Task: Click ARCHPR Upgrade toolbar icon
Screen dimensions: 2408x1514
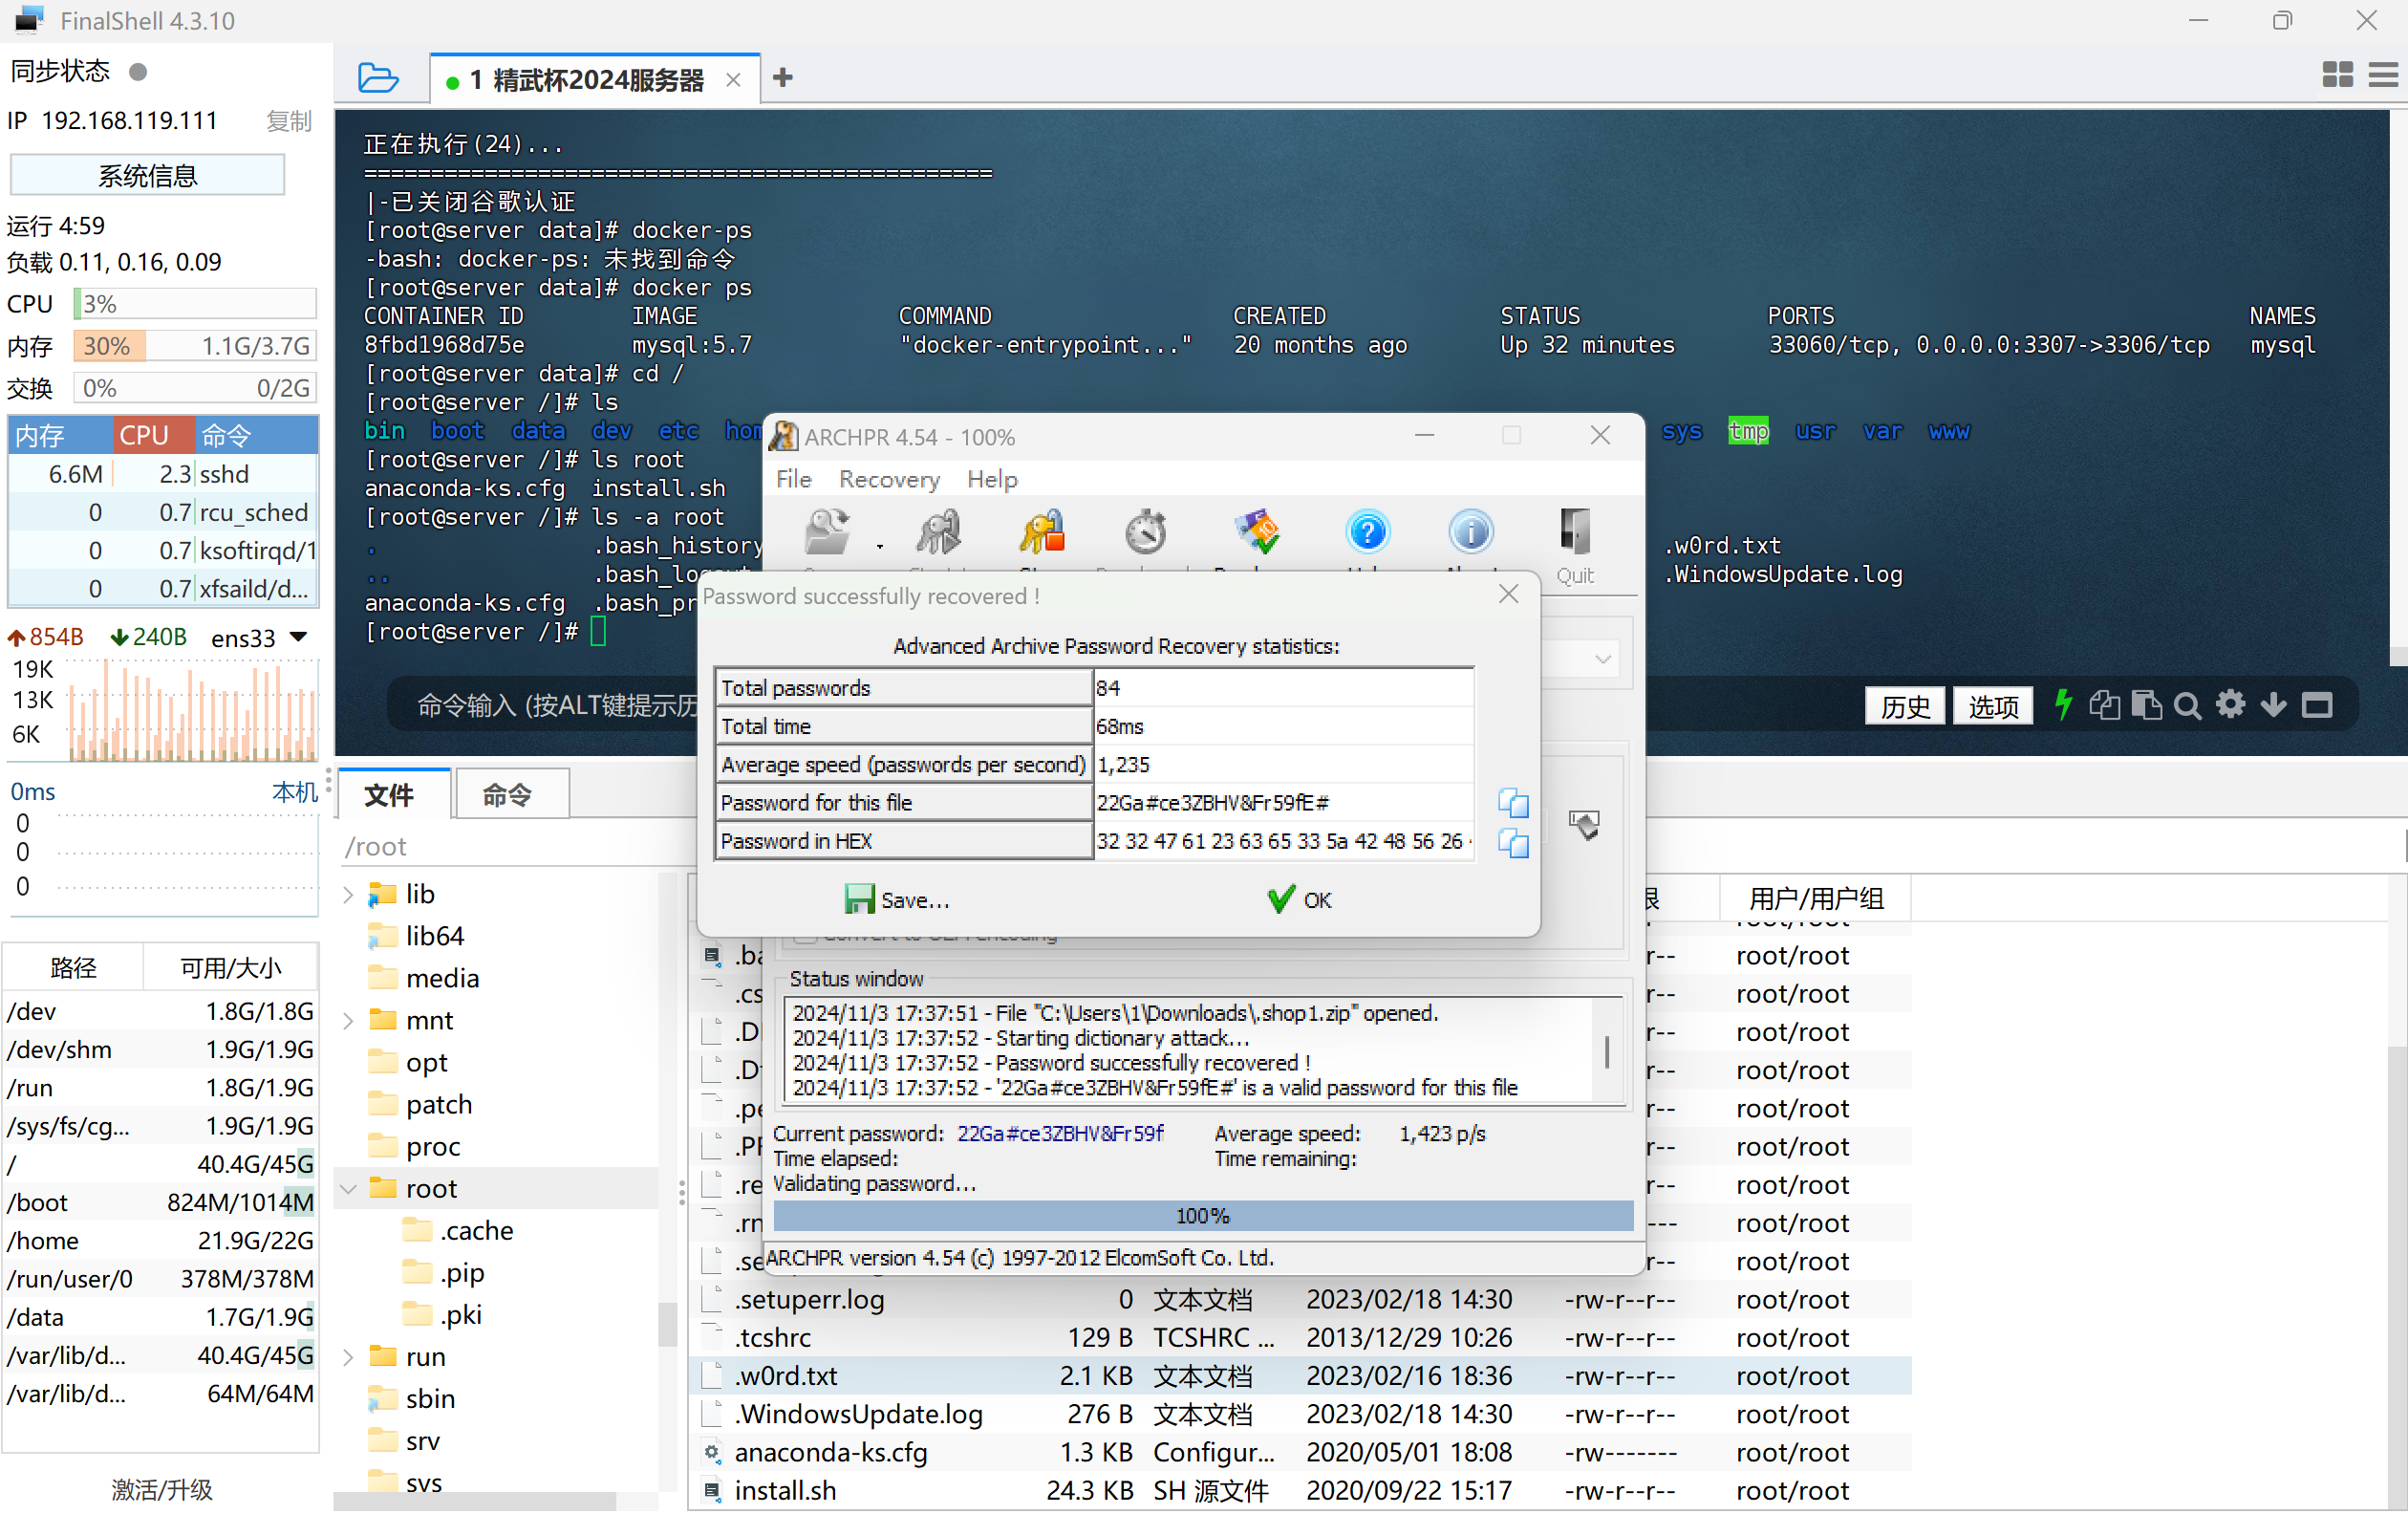Action: pos(1257,532)
